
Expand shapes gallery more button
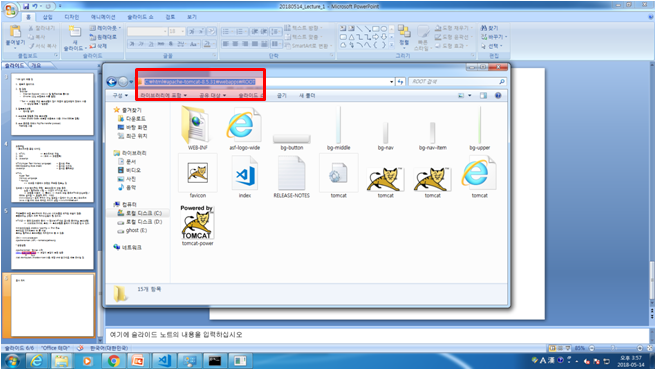(392, 45)
